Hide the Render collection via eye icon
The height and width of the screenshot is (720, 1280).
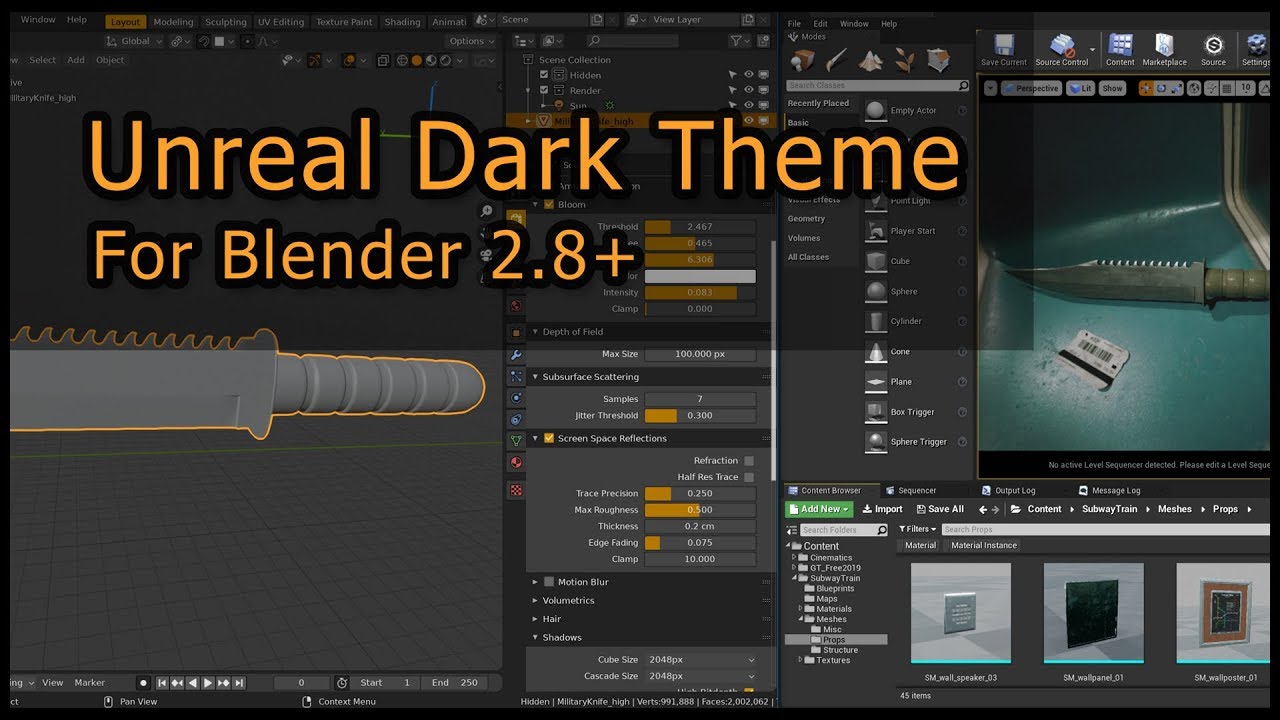click(748, 90)
